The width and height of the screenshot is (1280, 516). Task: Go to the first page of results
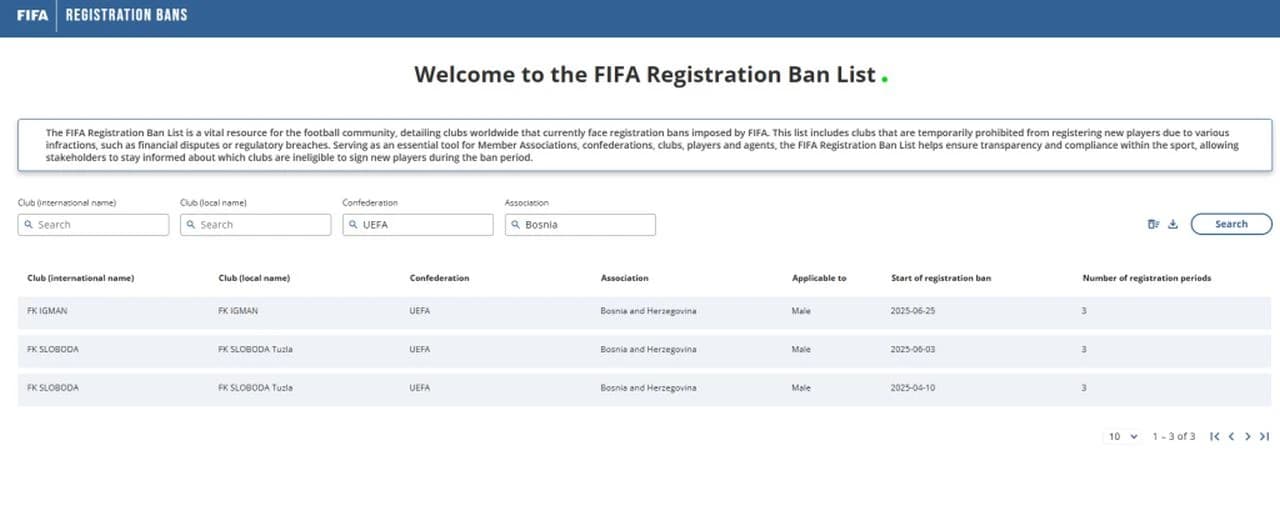coord(1215,436)
